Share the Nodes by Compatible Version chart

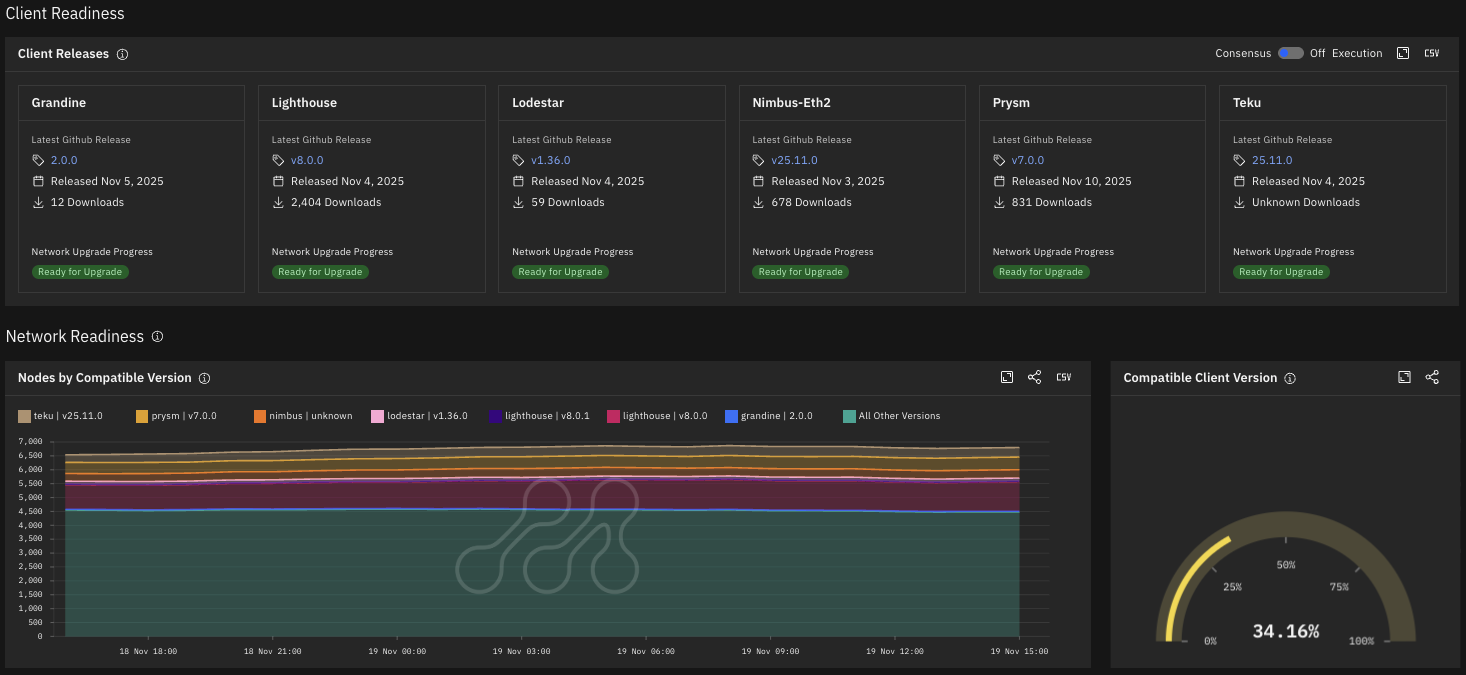tap(1035, 377)
